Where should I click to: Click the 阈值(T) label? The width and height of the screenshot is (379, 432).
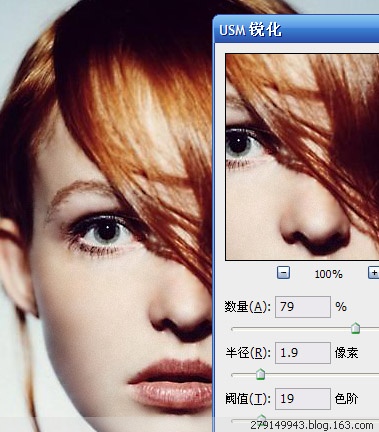click(x=248, y=398)
